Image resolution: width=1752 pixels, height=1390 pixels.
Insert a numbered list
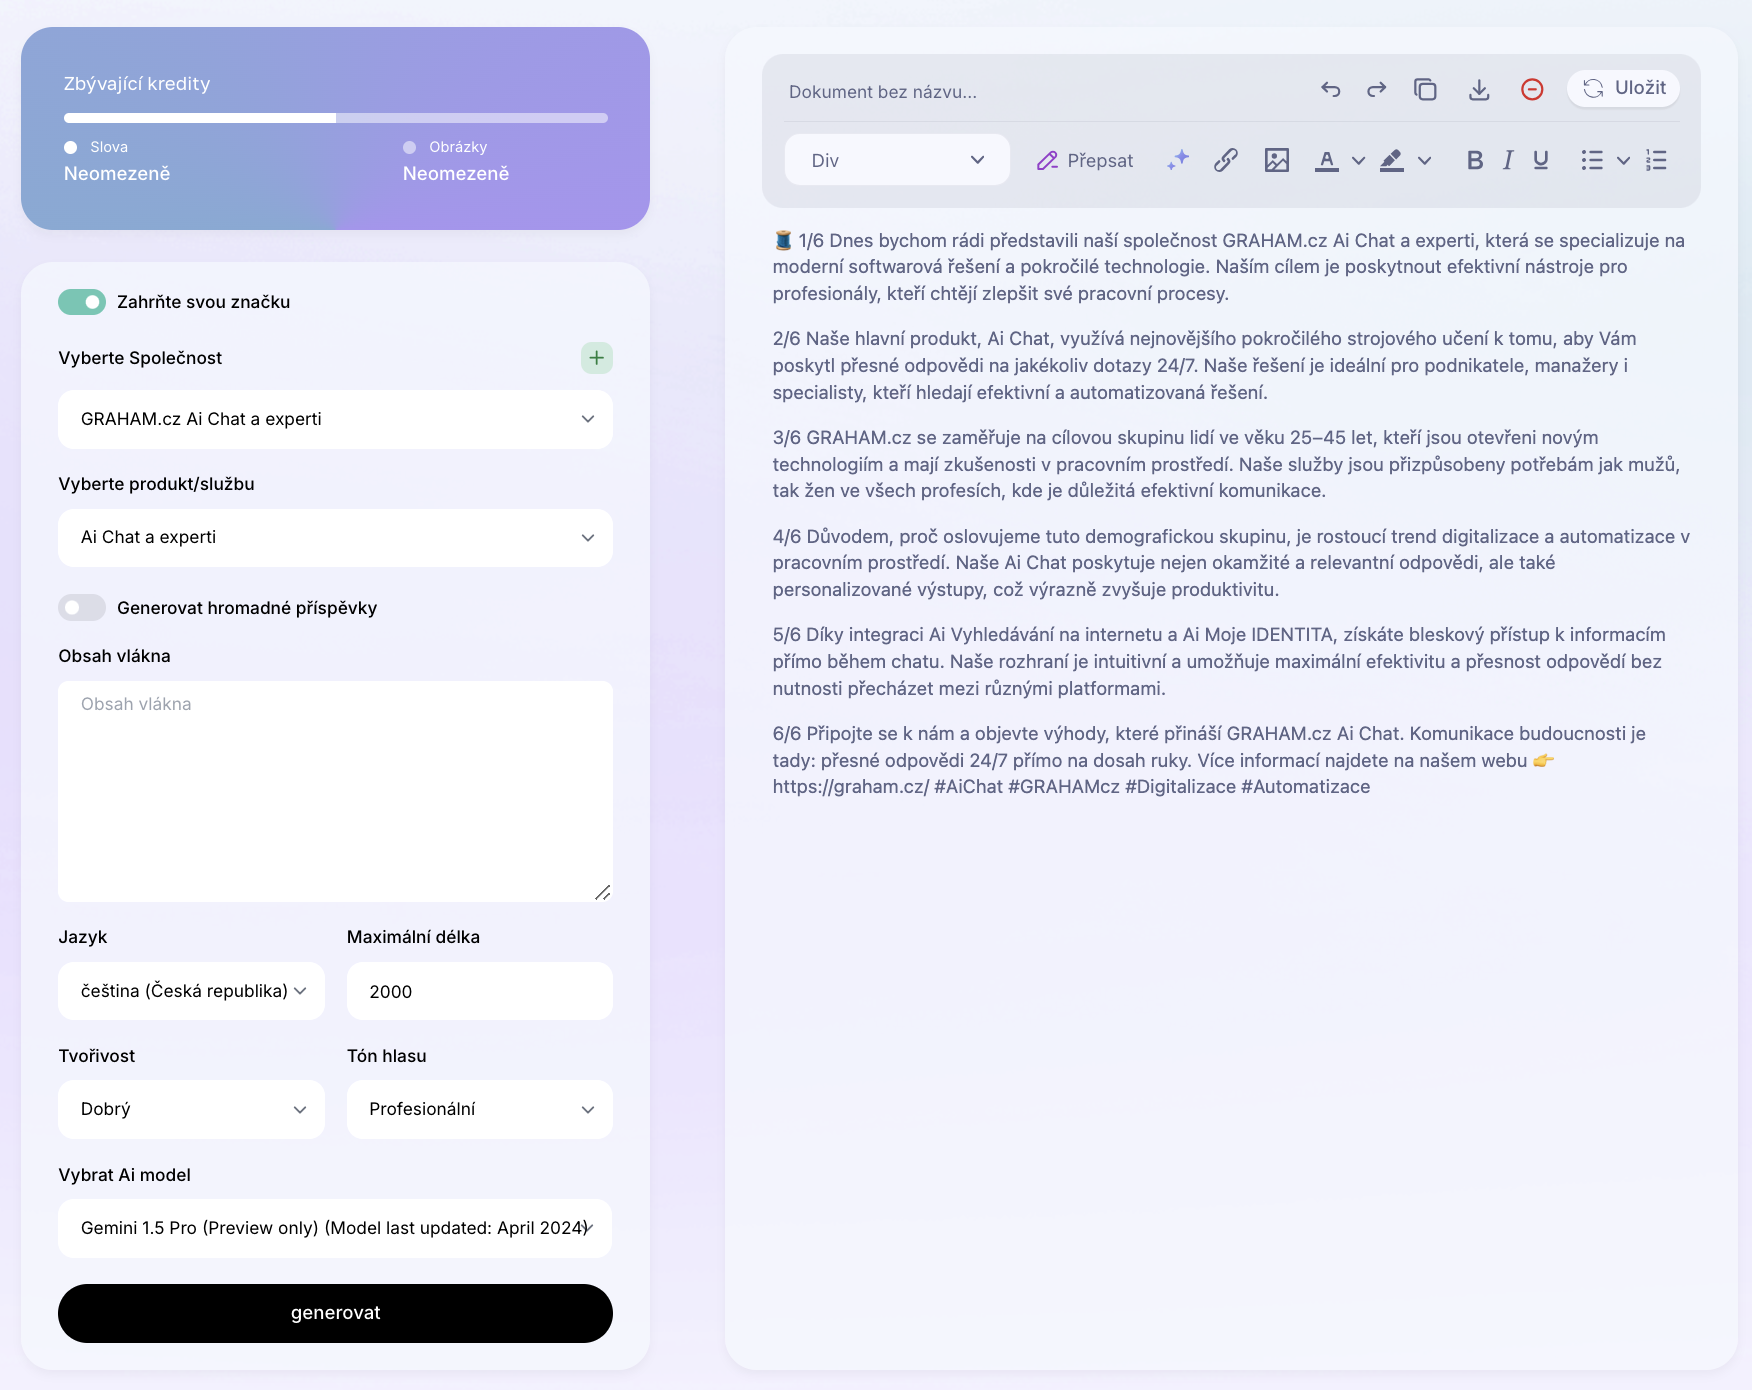1656,160
